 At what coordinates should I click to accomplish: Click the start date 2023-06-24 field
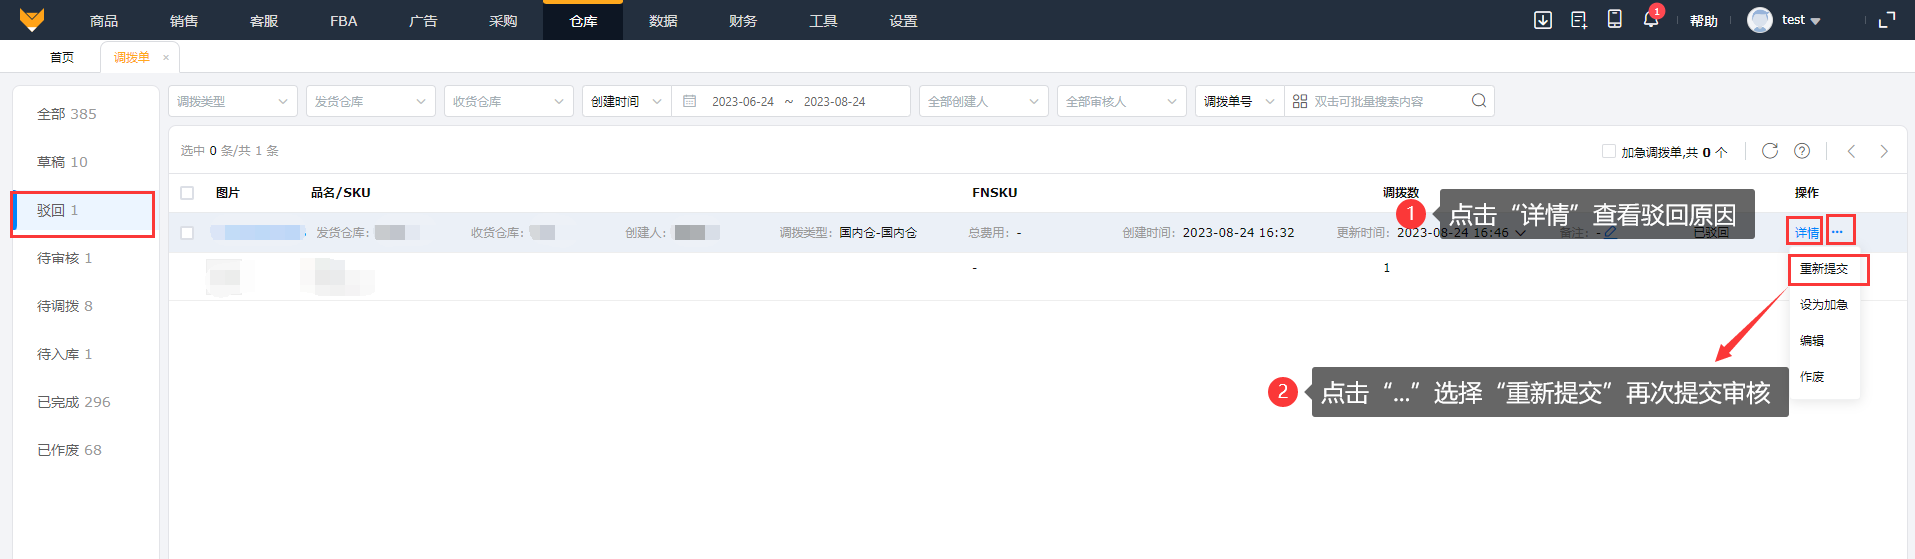[743, 101]
